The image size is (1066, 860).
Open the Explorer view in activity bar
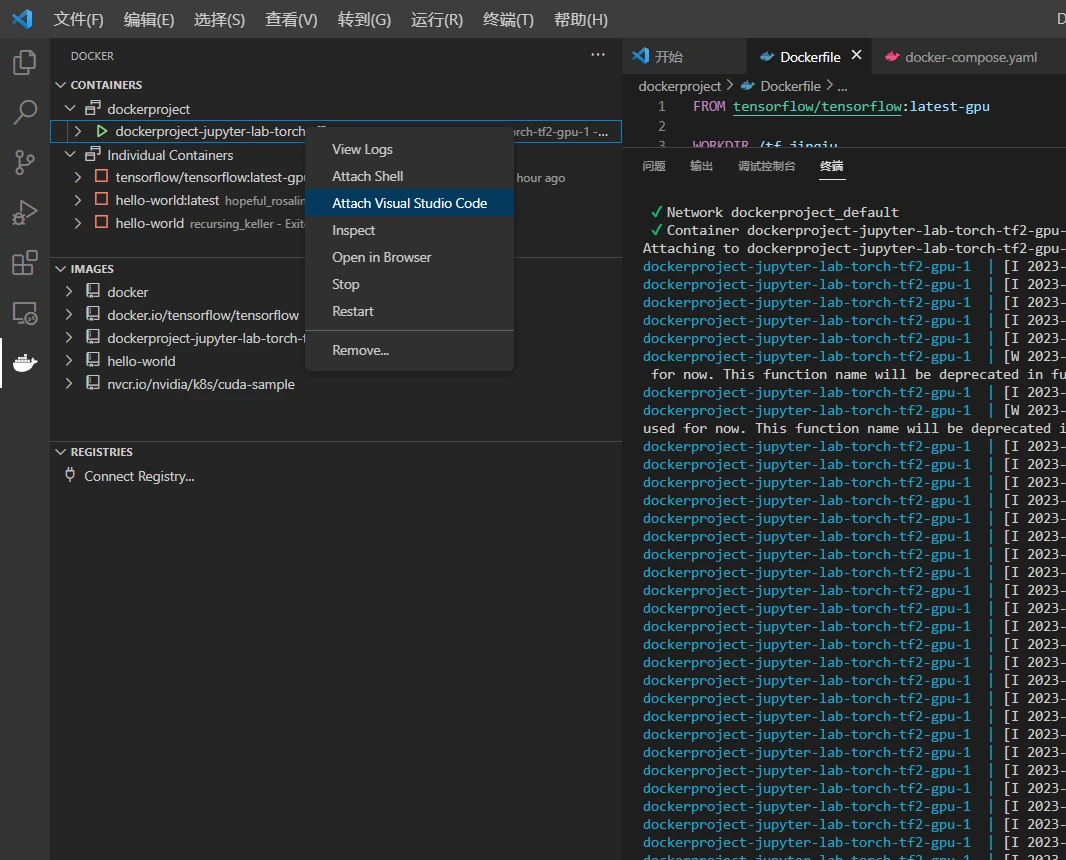coord(24,63)
